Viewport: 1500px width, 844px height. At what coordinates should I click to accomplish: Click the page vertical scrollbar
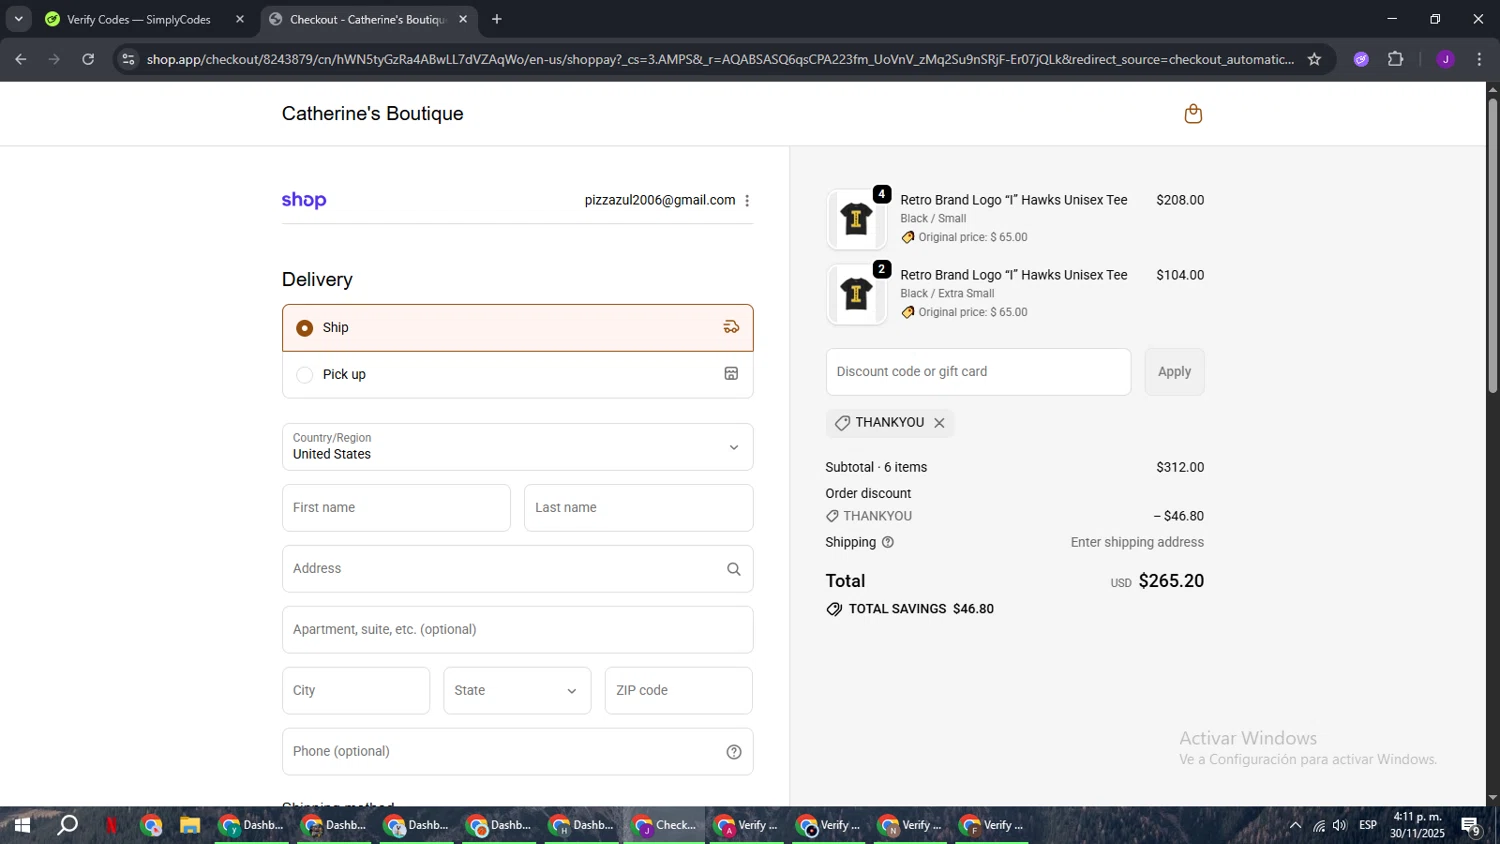(x=1492, y=246)
